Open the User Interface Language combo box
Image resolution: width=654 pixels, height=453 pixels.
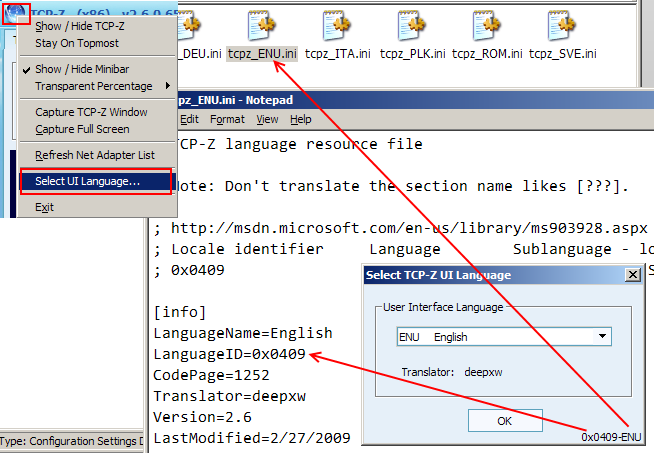pyautogui.click(x=504, y=337)
